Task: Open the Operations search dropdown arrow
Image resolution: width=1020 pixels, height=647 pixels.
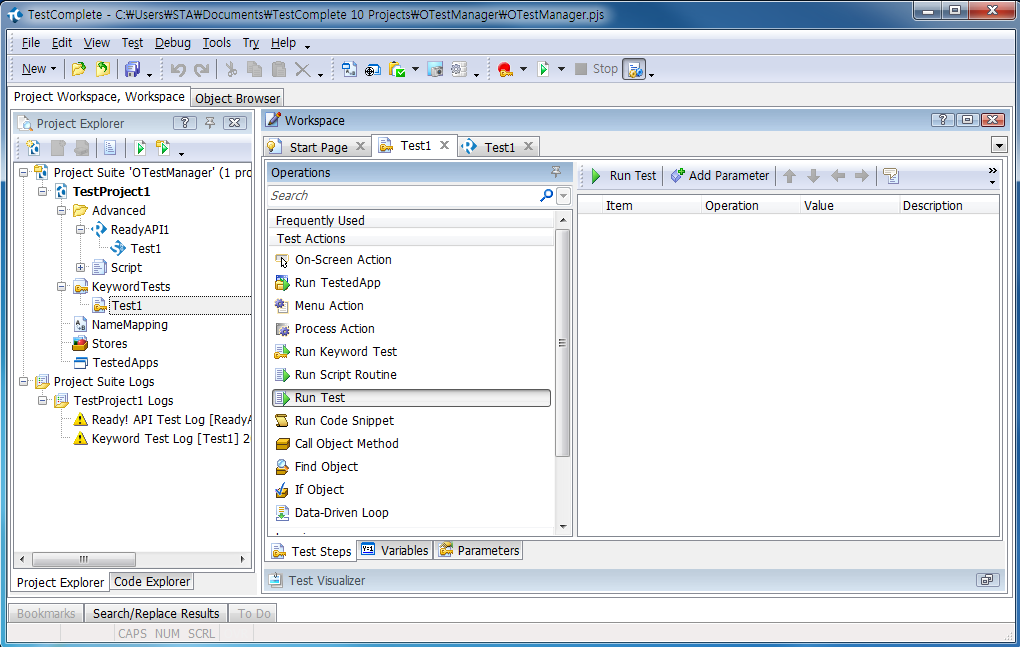Action: 563,196
